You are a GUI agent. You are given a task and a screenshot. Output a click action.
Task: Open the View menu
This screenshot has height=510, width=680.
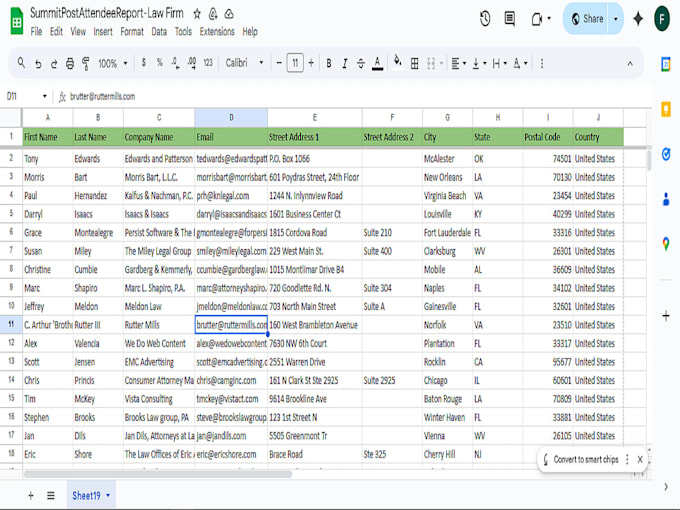(78, 32)
